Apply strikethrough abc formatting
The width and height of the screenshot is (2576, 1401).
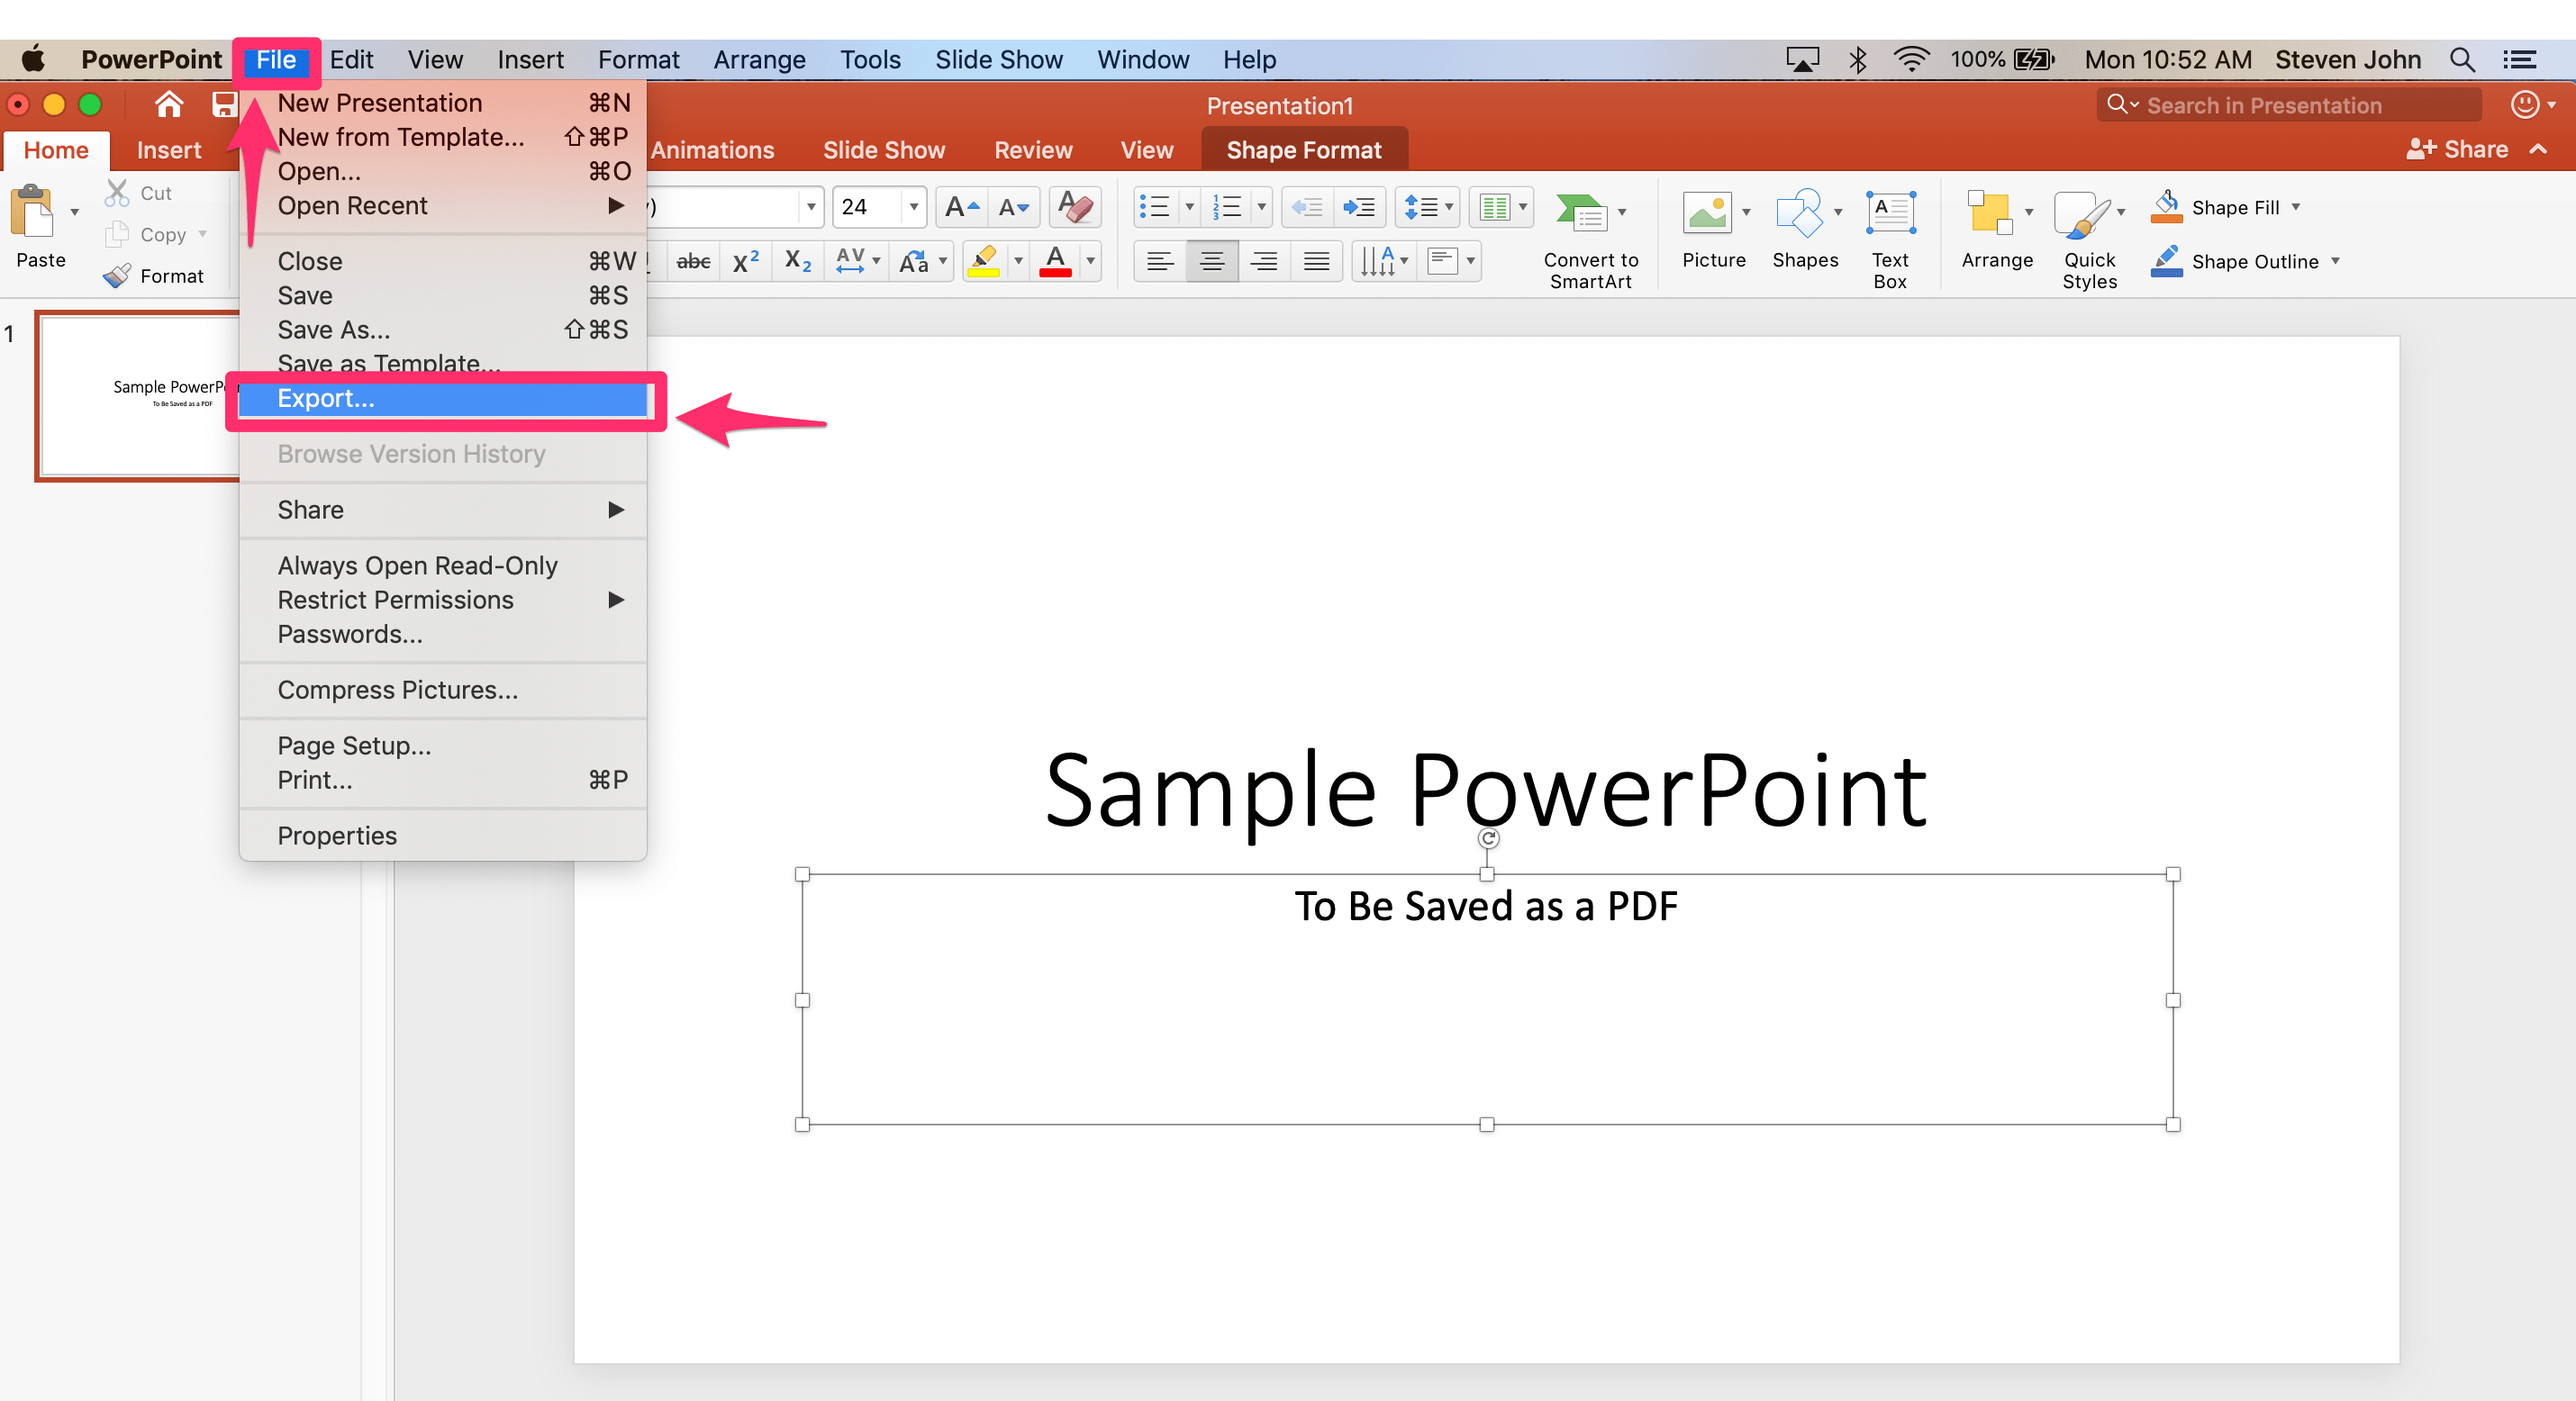pos(693,262)
